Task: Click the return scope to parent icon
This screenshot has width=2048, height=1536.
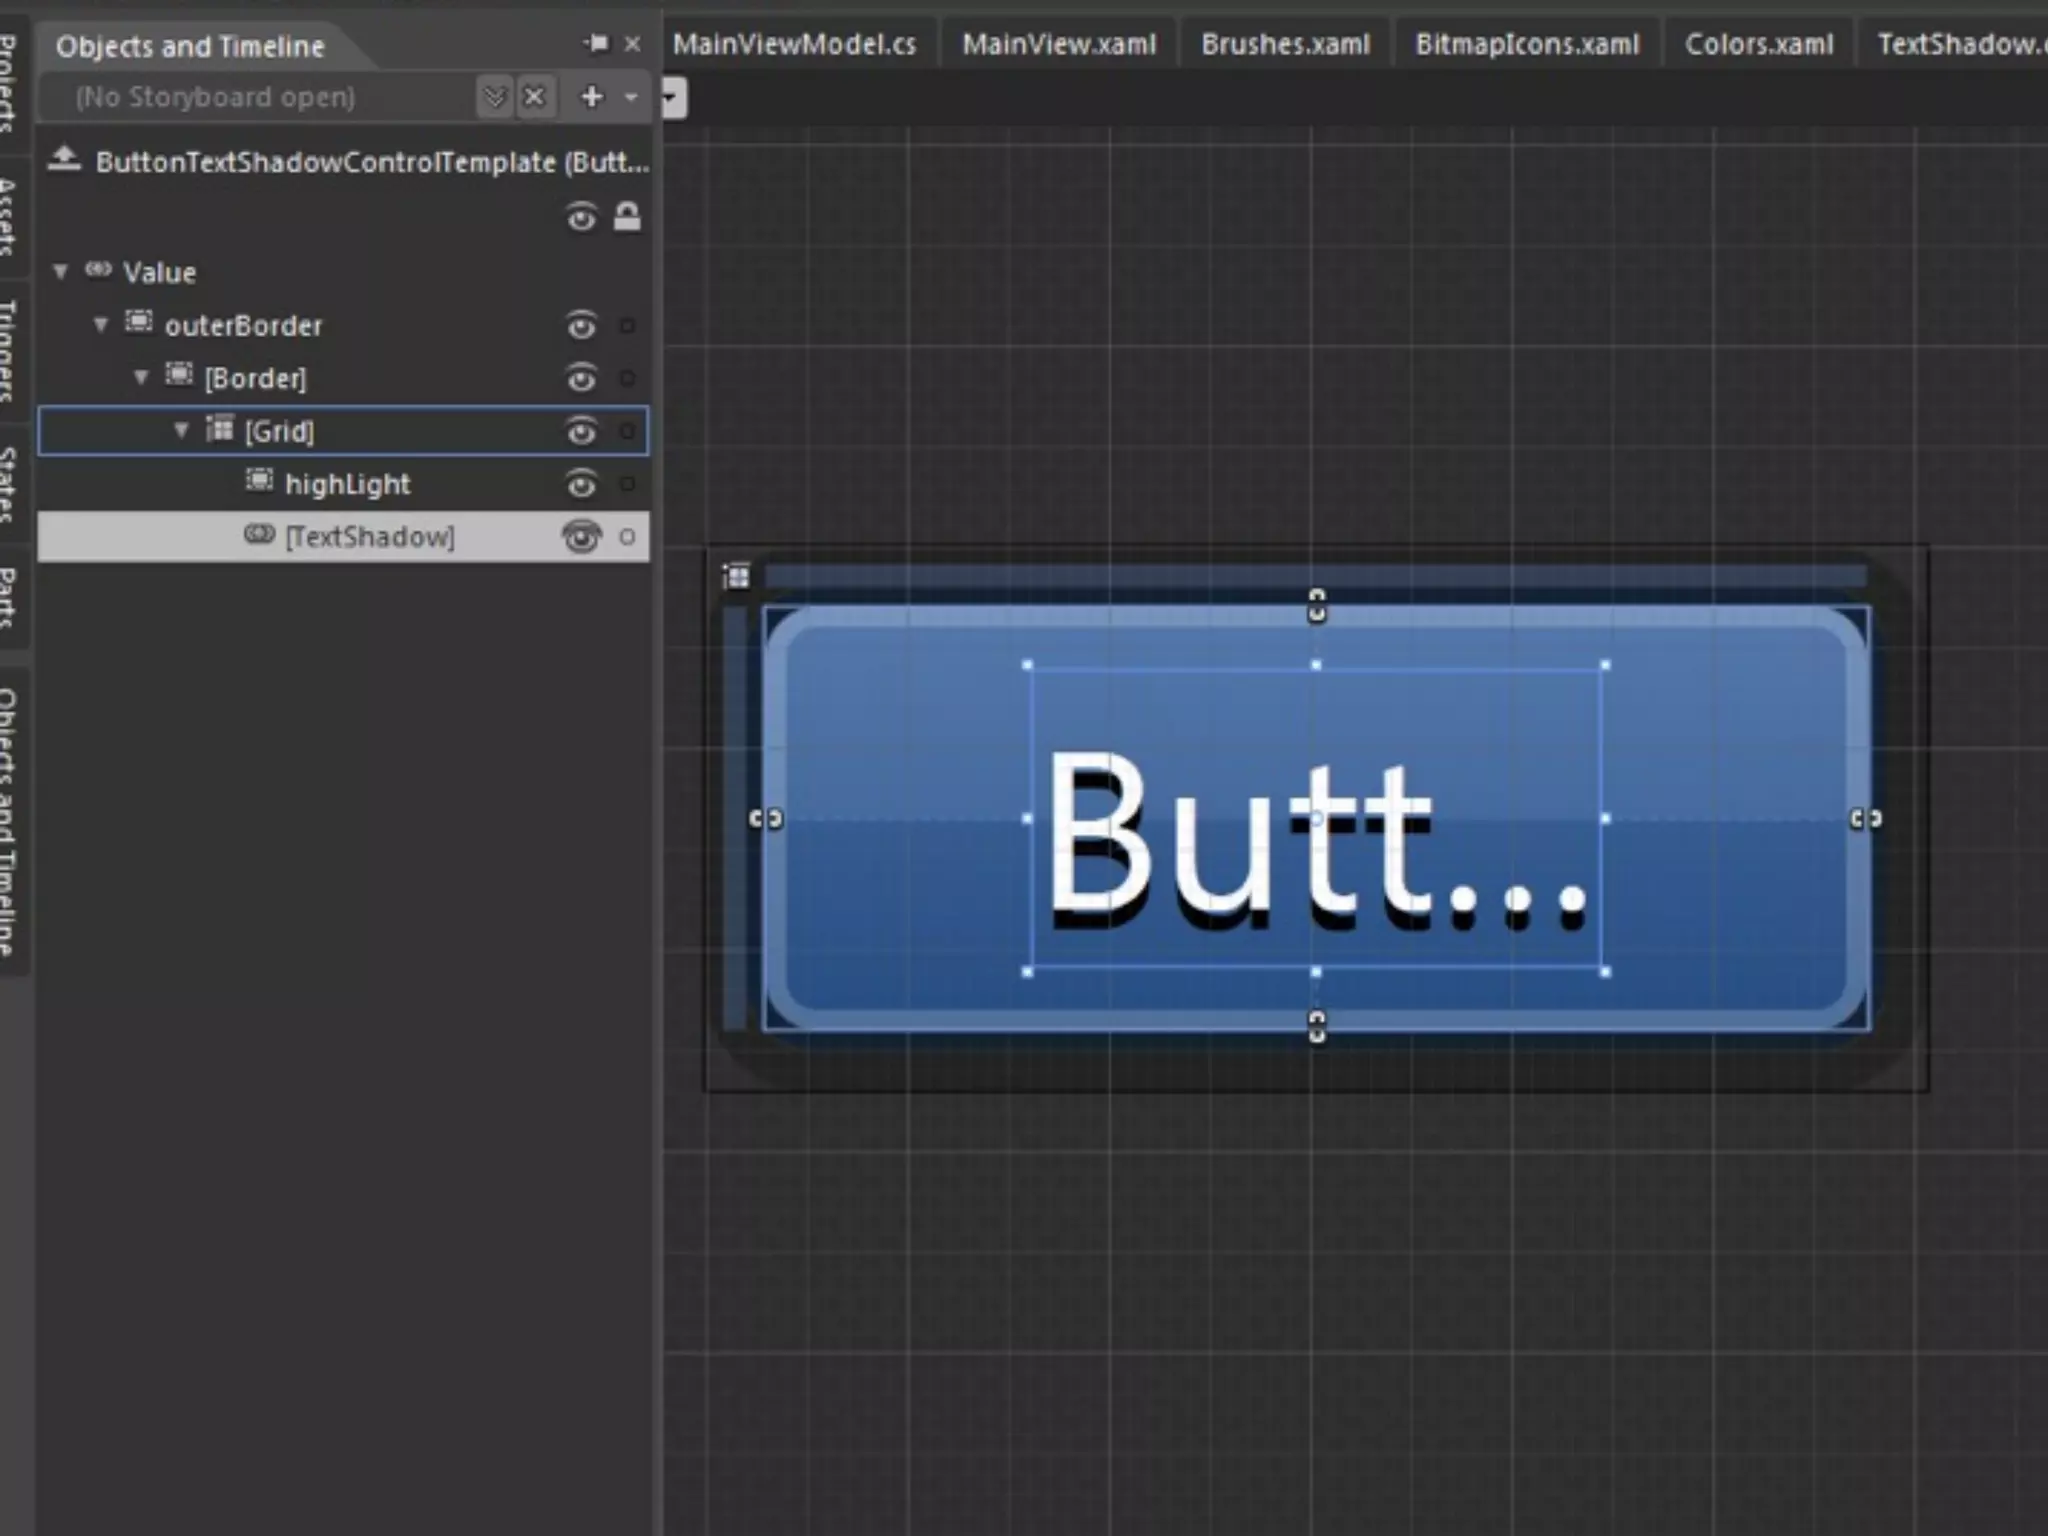Action: tap(64, 160)
